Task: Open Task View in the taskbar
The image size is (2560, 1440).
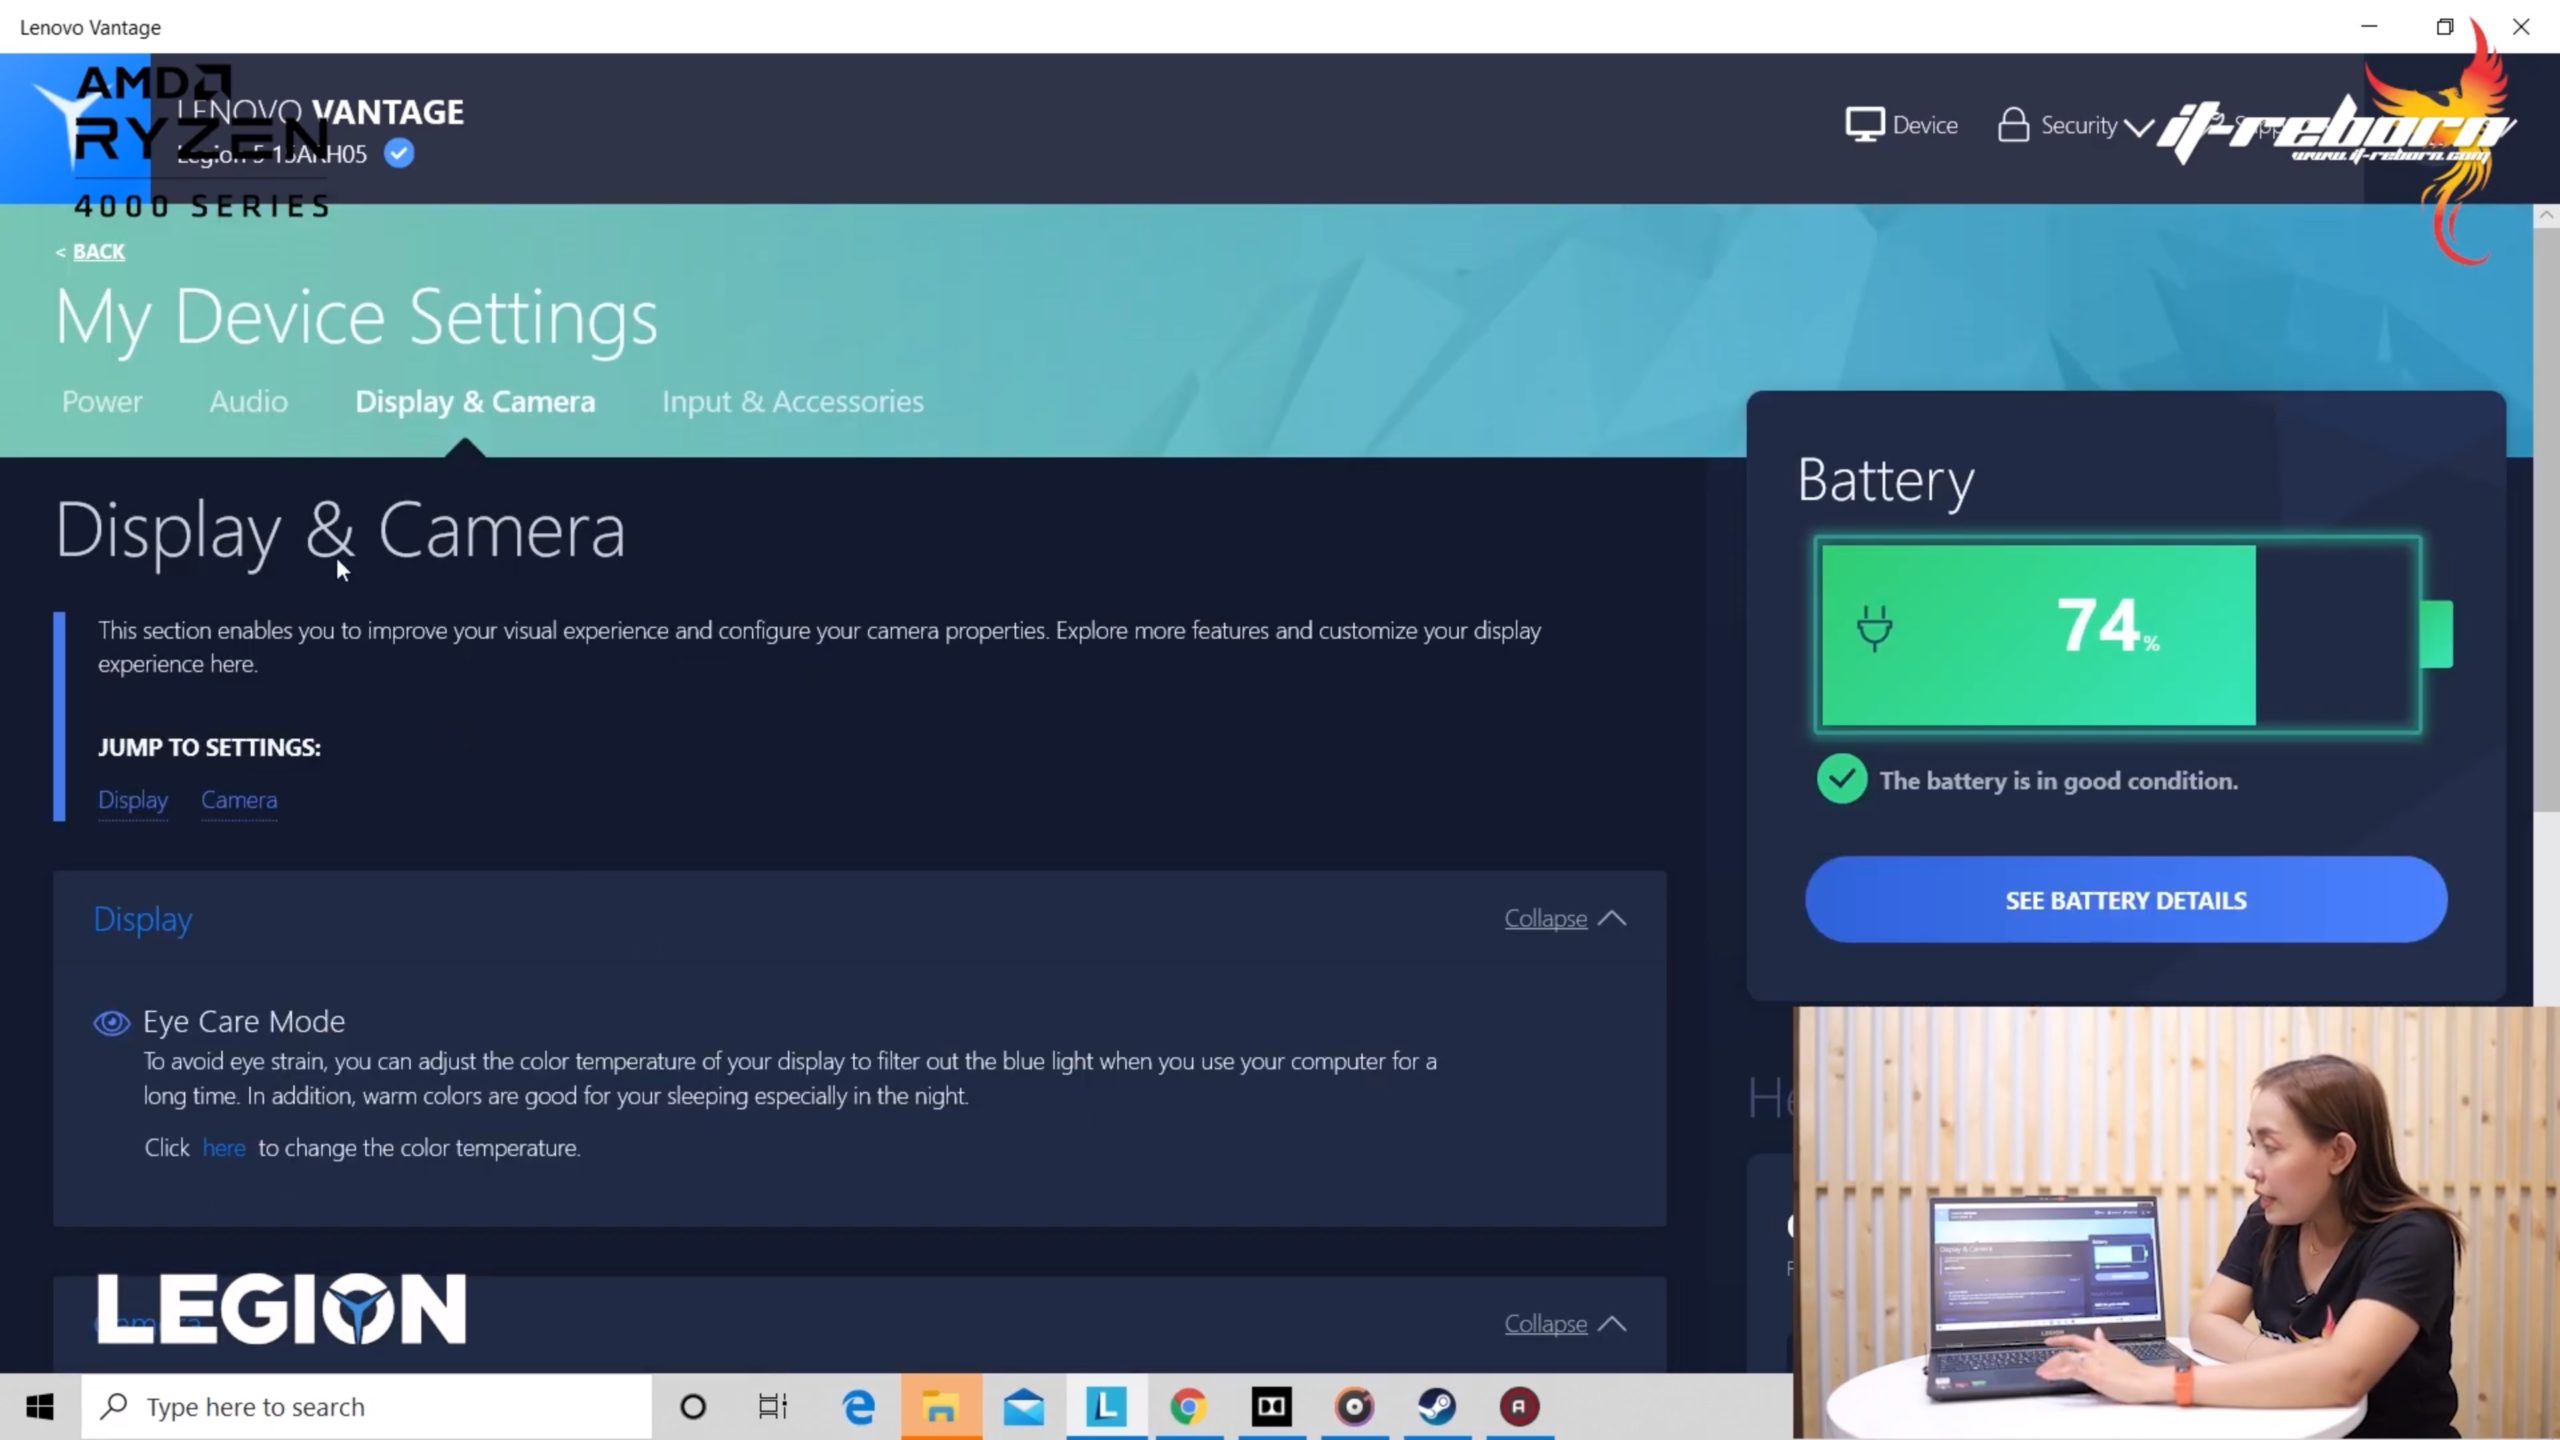Action: click(772, 1407)
